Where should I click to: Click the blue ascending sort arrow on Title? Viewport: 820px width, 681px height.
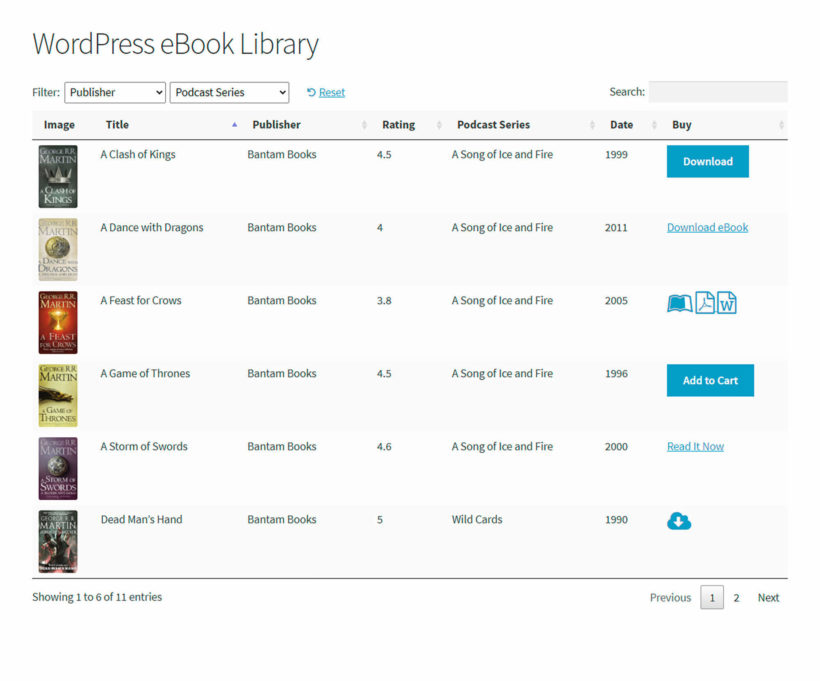point(233,125)
